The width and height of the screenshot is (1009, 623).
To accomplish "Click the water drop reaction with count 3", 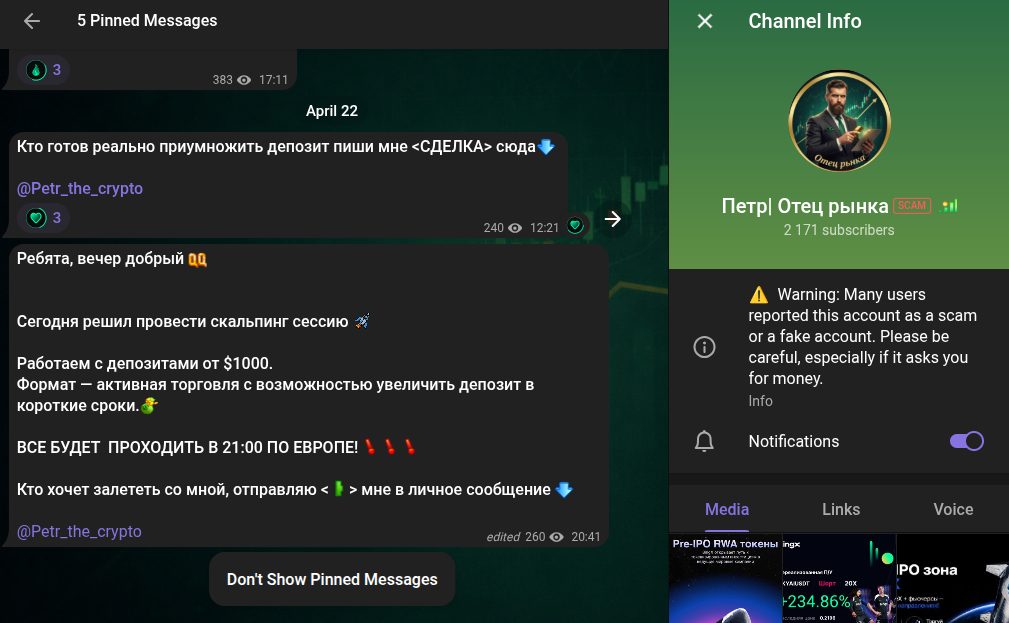I will click(45, 70).
